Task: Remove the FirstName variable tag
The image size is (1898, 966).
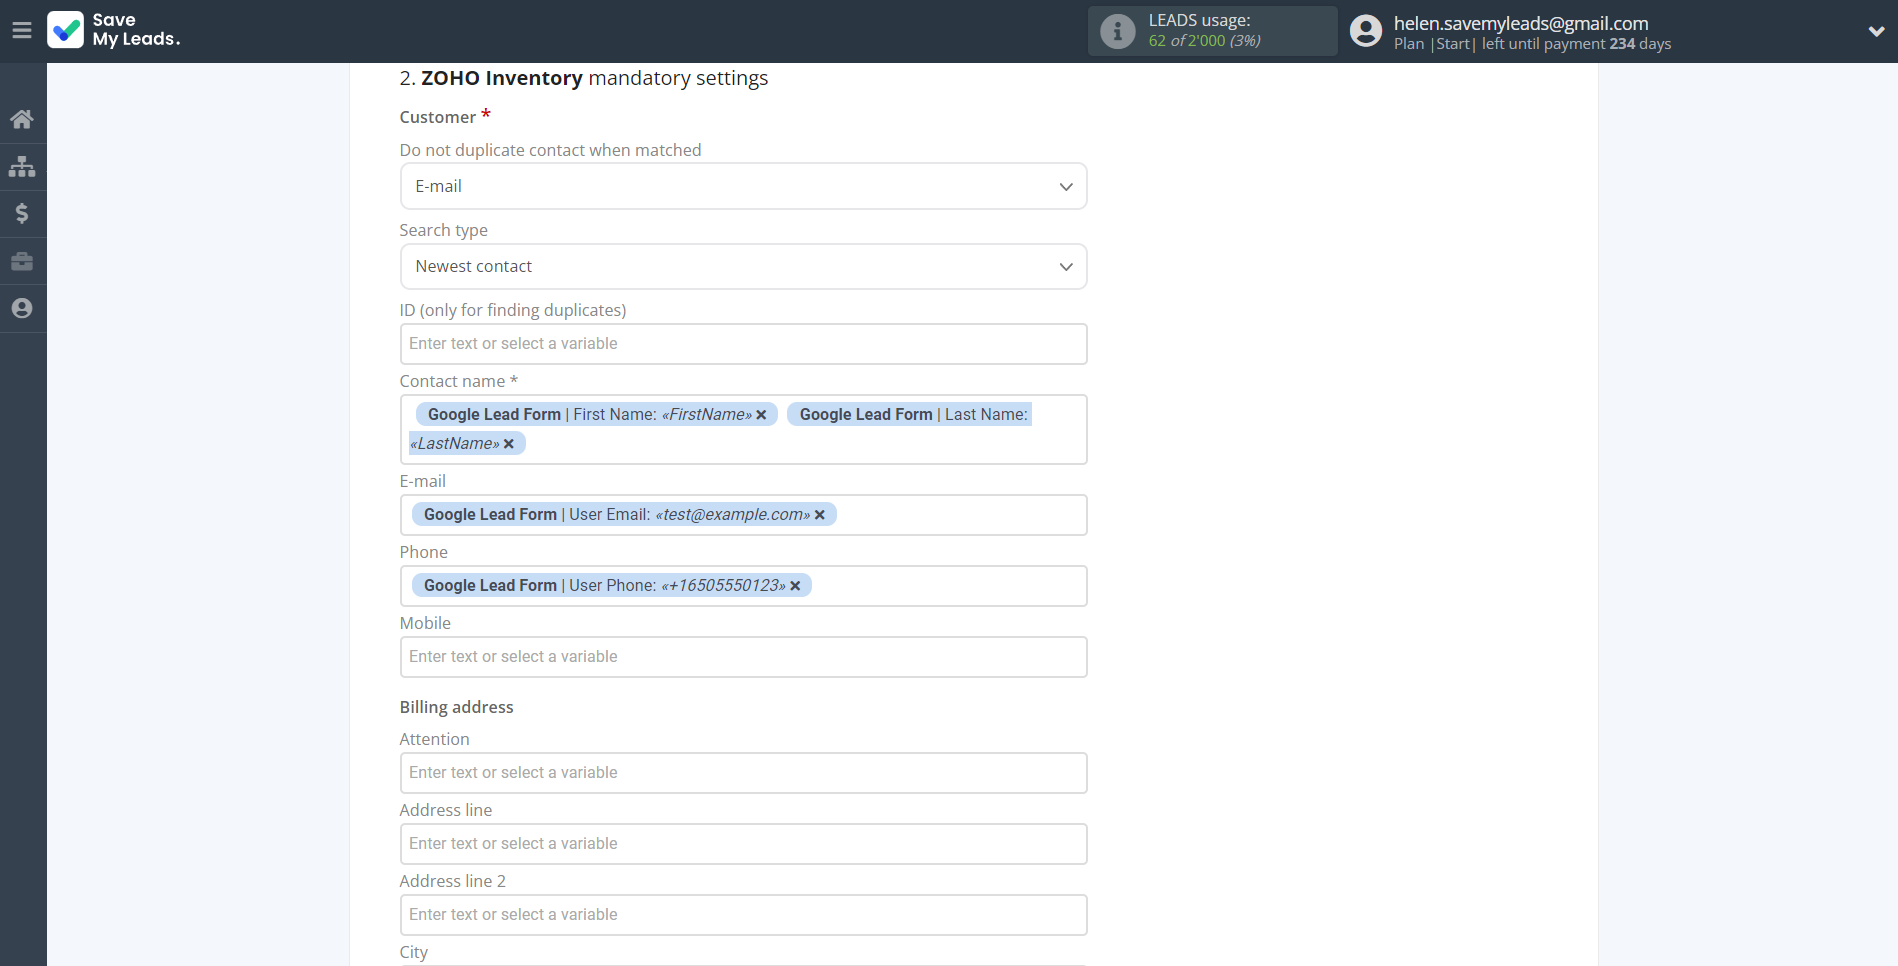Action: click(x=761, y=414)
